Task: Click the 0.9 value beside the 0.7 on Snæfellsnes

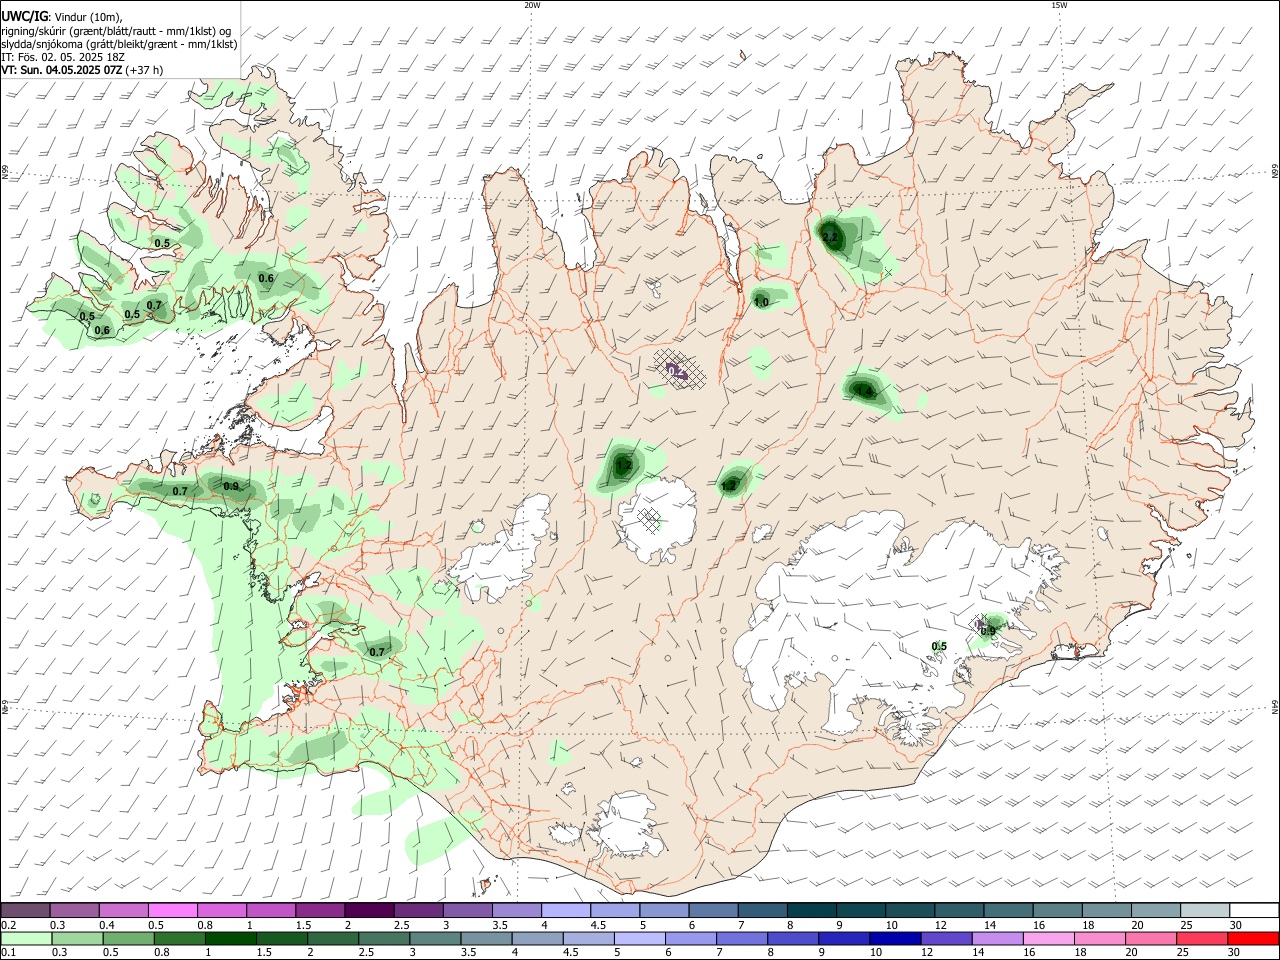Action: [231, 486]
